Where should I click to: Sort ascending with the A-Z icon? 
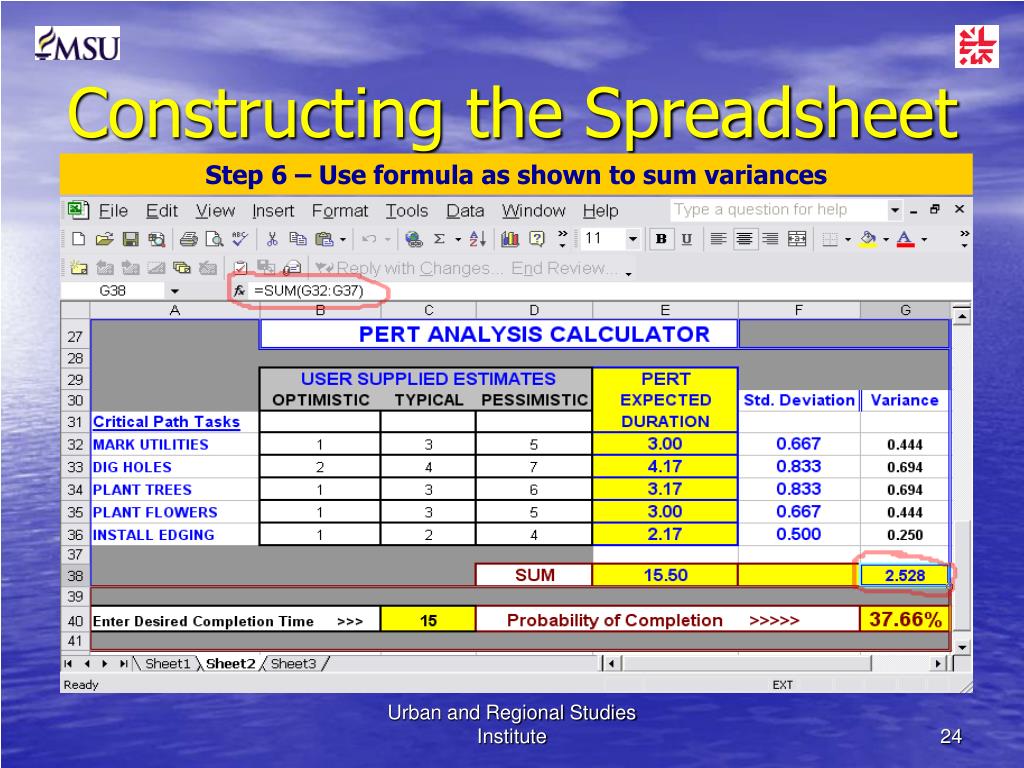click(x=477, y=239)
